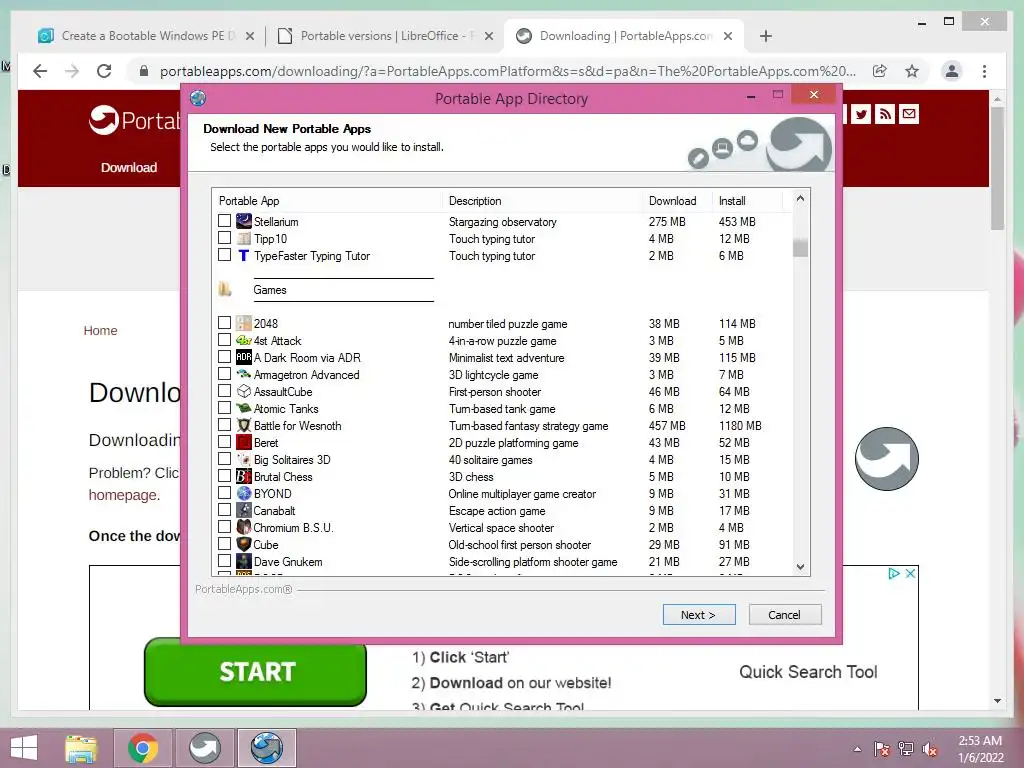Viewport: 1024px width, 768px height.
Task: Click the Atomic Tanks icon
Action: point(244,408)
